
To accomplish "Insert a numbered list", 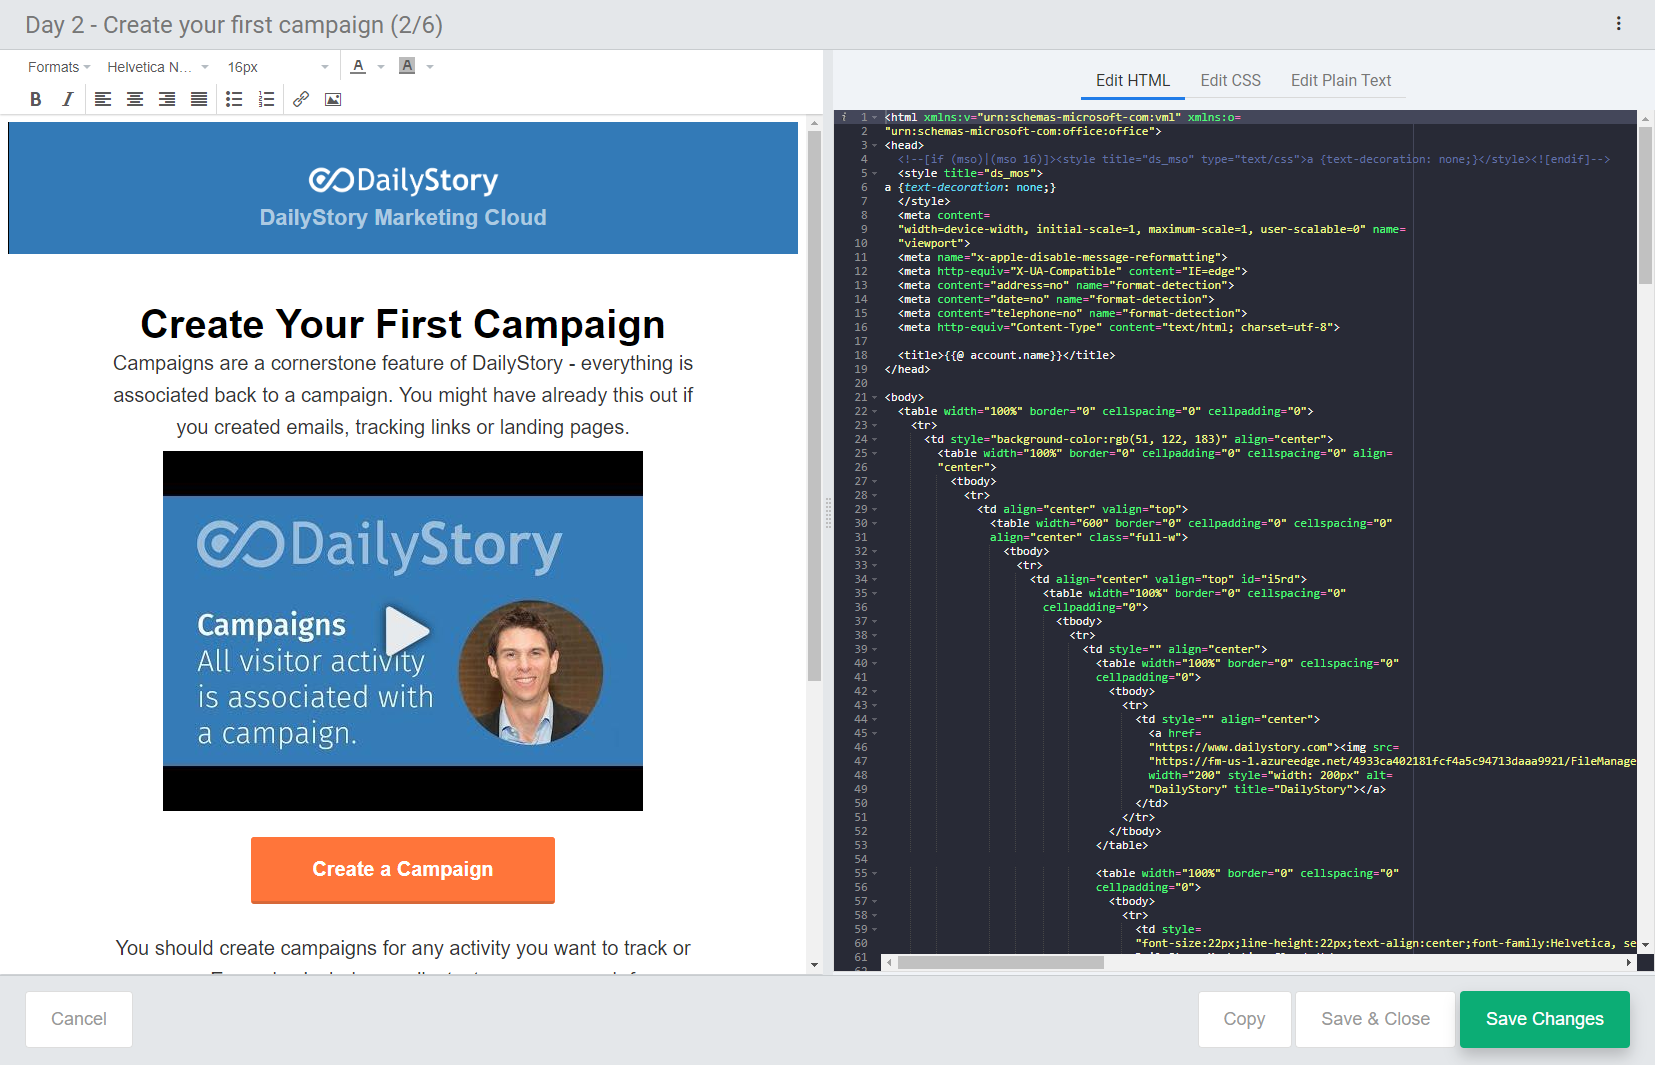I will 266,99.
